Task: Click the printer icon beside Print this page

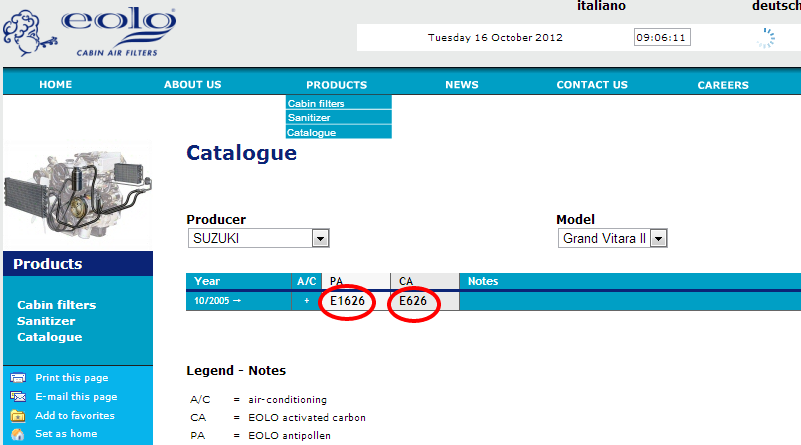Action: pyautogui.click(x=18, y=378)
